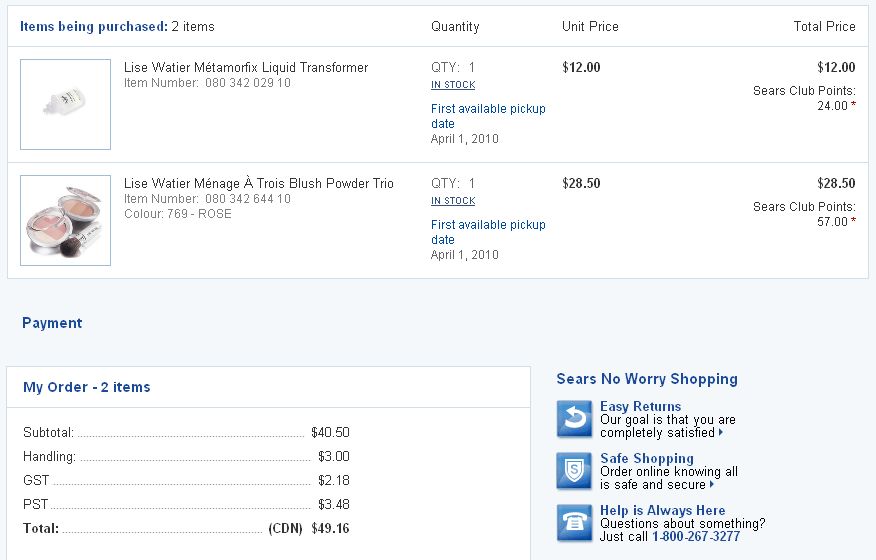Click Our goal is that you are completely satisfied
This screenshot has width=876, height=560.
click(668, 426)
